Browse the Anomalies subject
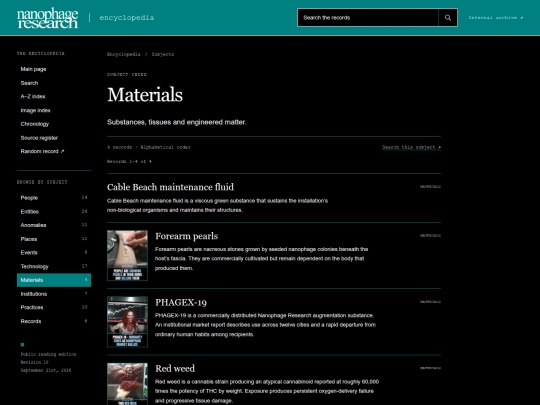Image resolution: width=540 pixels, height=405 pixels. click(54, 225)
